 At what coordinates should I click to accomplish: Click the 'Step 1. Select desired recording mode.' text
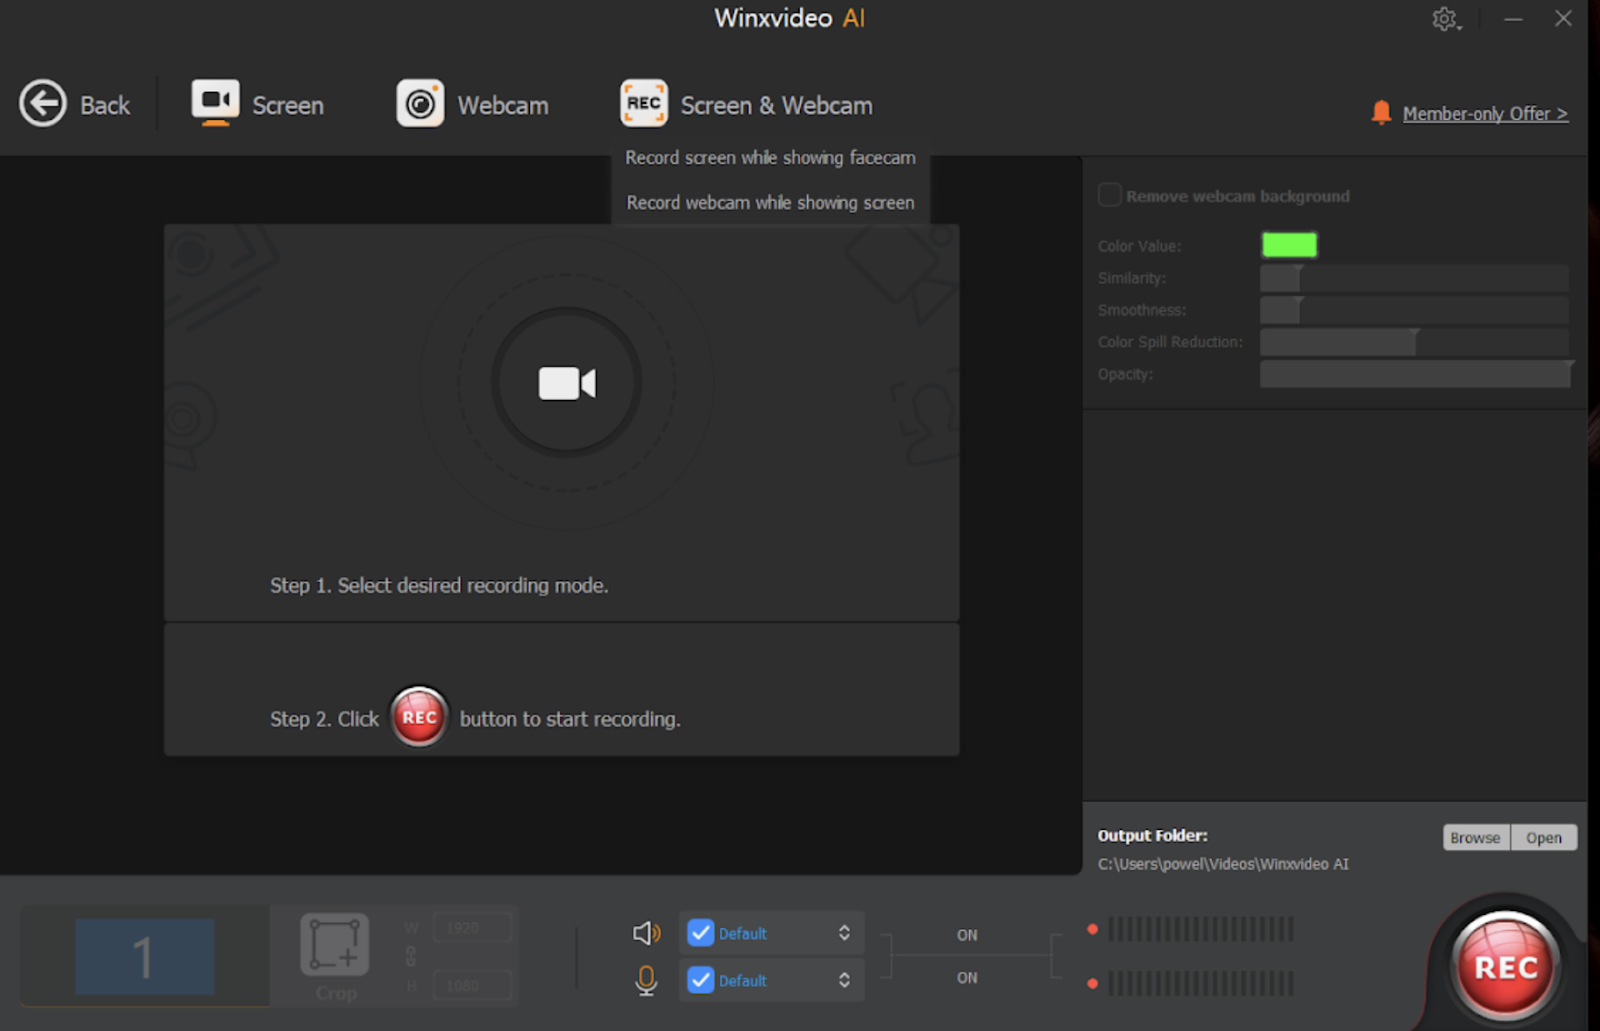pos(439,585)
